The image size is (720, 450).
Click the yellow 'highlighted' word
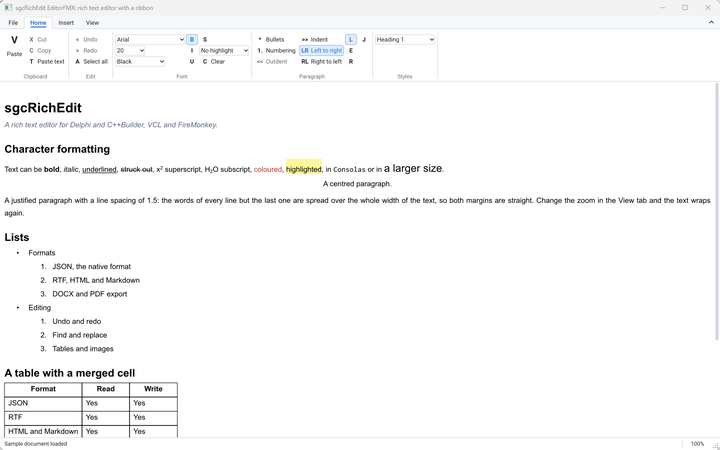[304, 169]
